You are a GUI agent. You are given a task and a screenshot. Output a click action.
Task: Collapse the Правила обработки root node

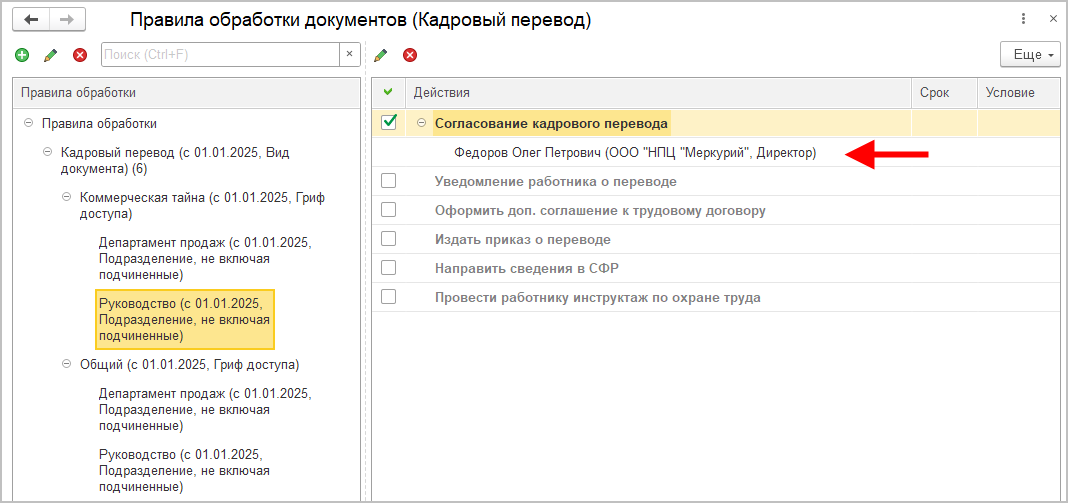click(x=27, y=123)
